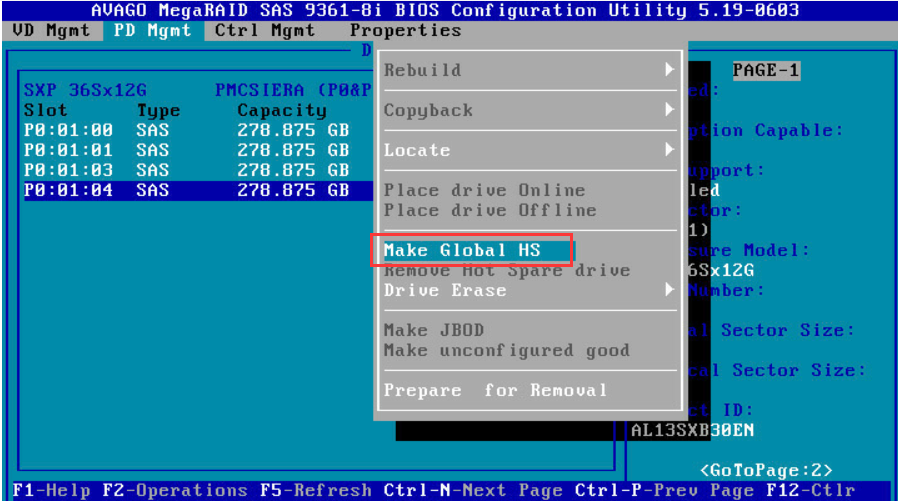Open the VD Mgmt tab
This screenshot has width=898, height=501.
[x=52, y=30]
